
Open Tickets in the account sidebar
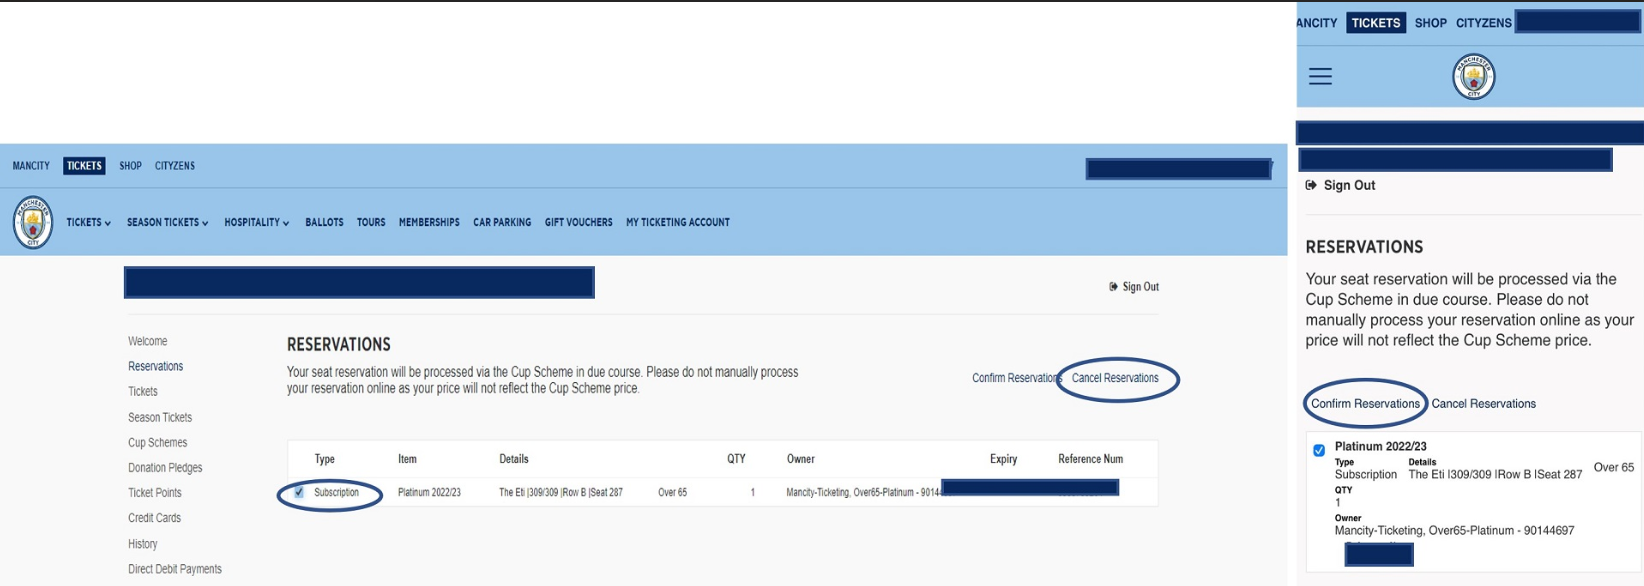coord(143,392)
